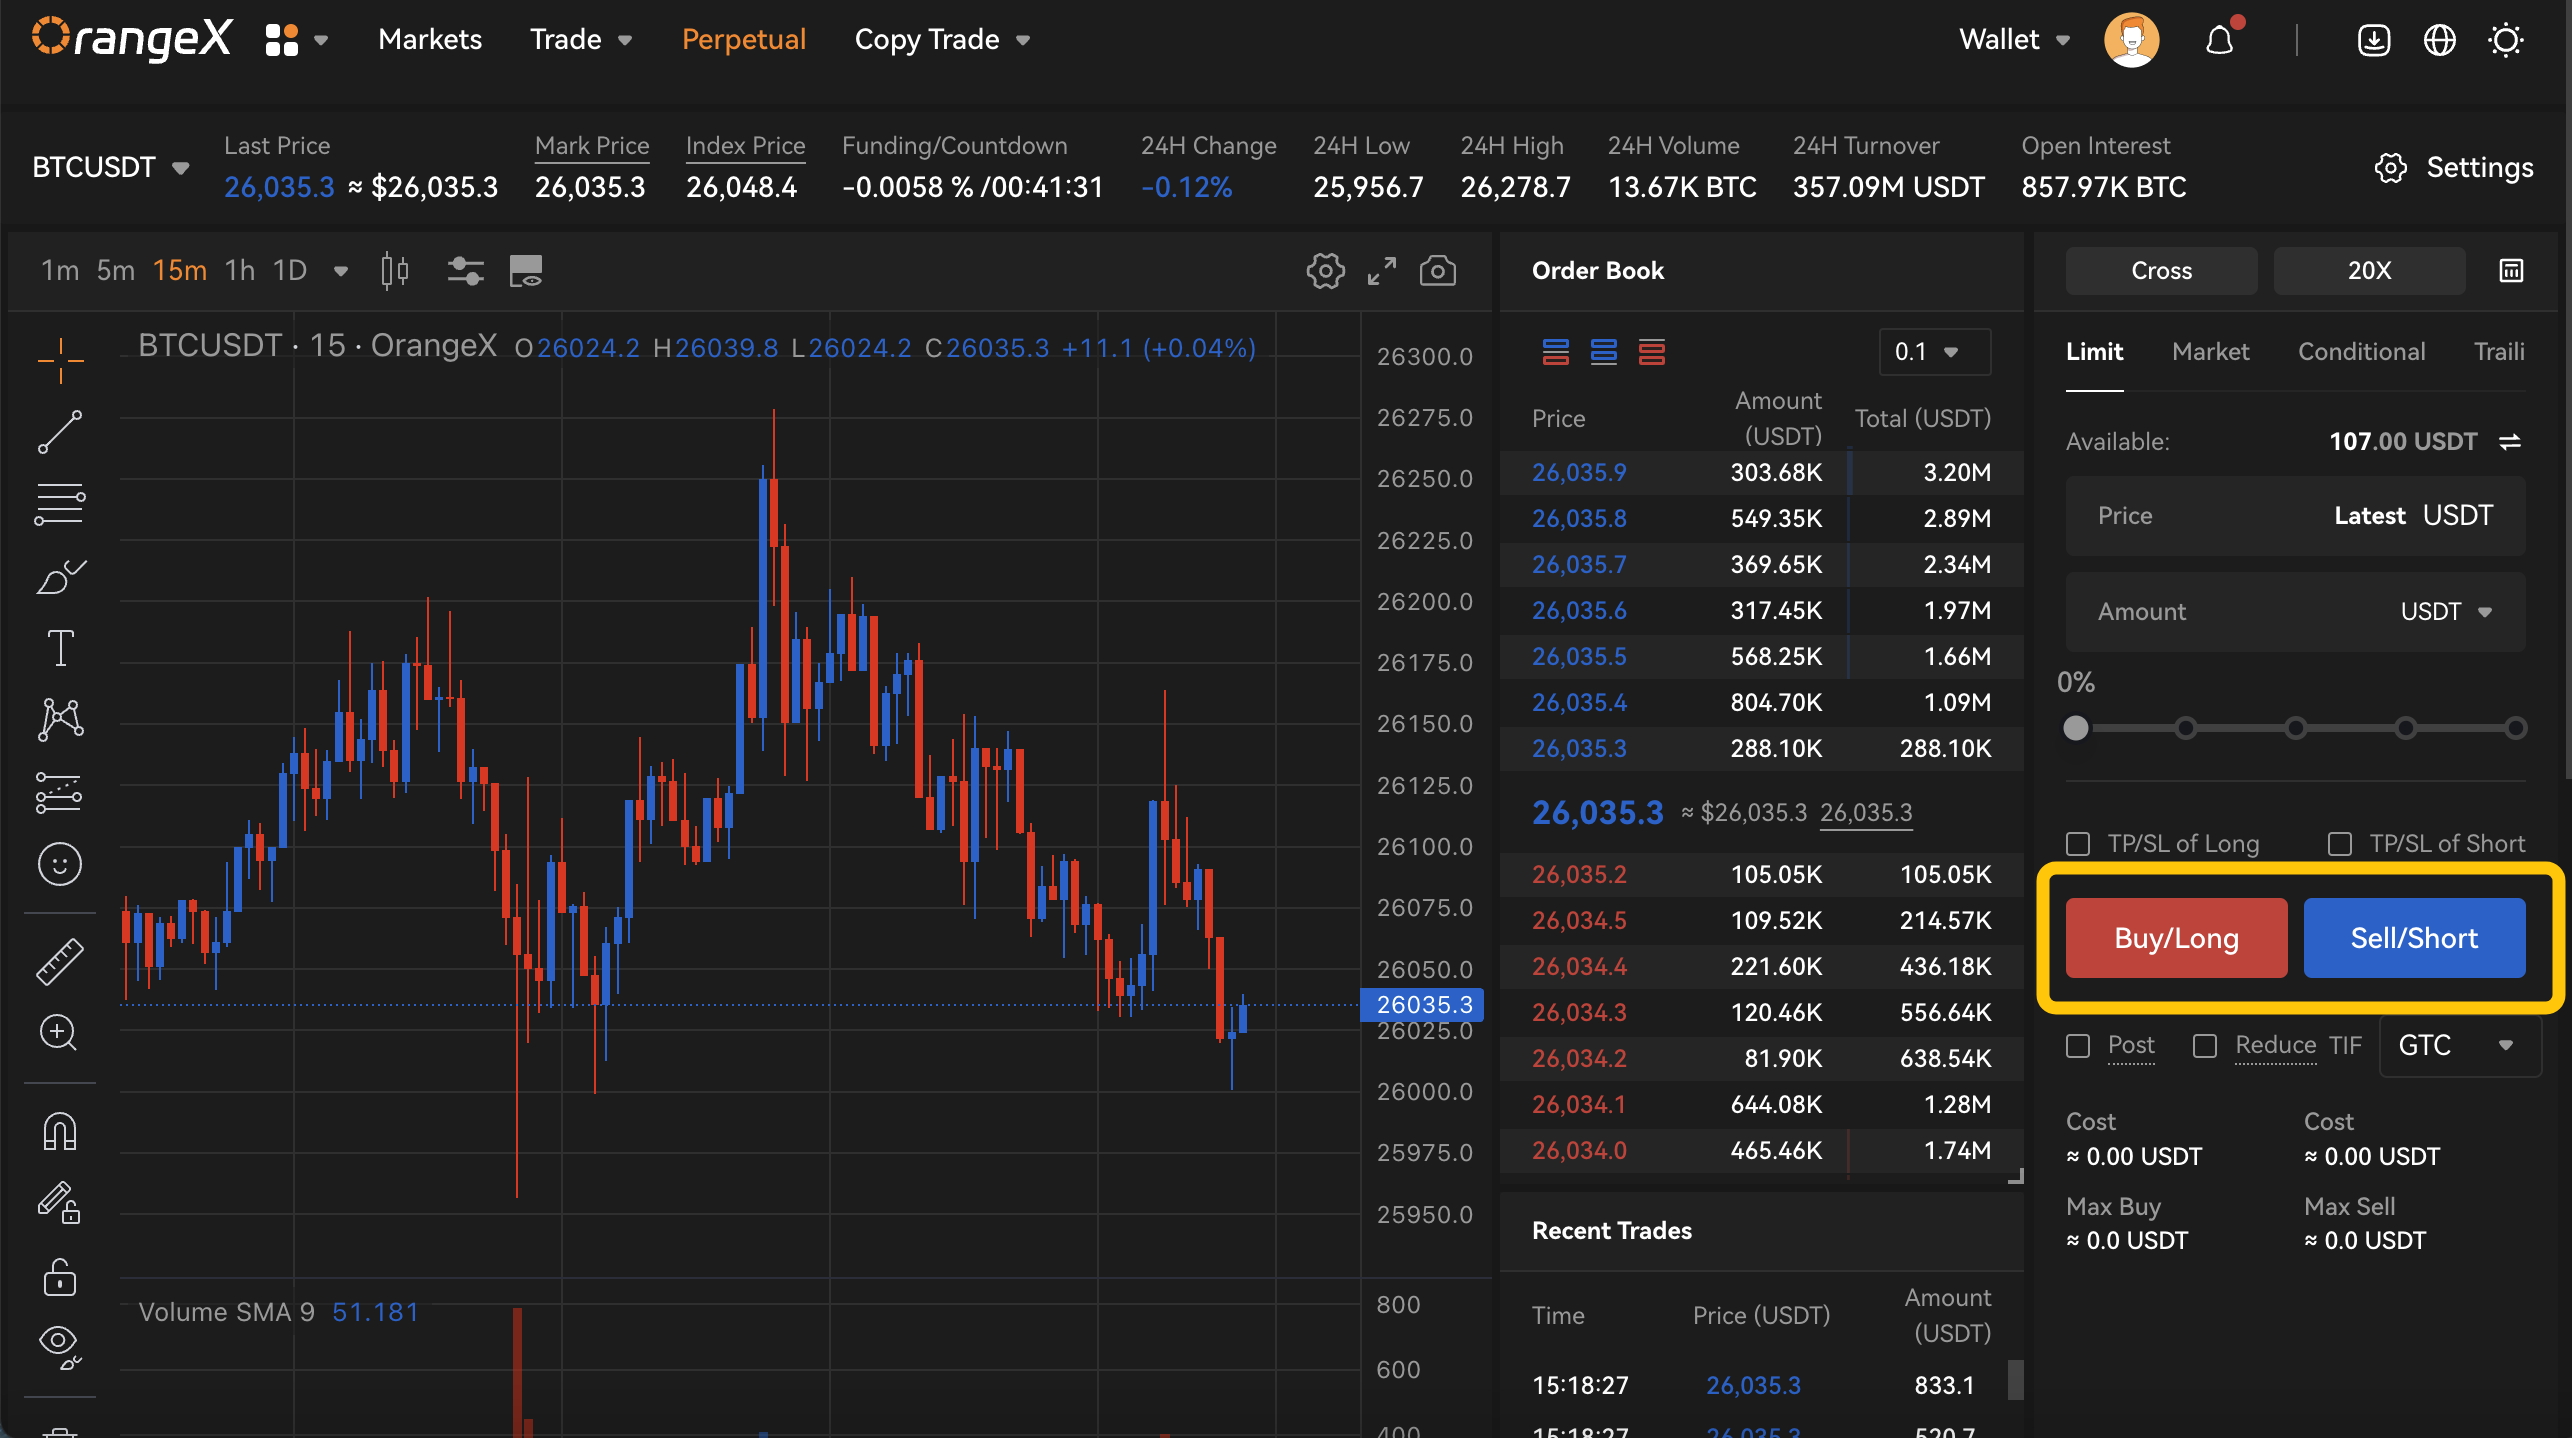This screenshot has width=2572, height=1438.
Task: Click the Sell/Short button
Action: (2414, 938)
